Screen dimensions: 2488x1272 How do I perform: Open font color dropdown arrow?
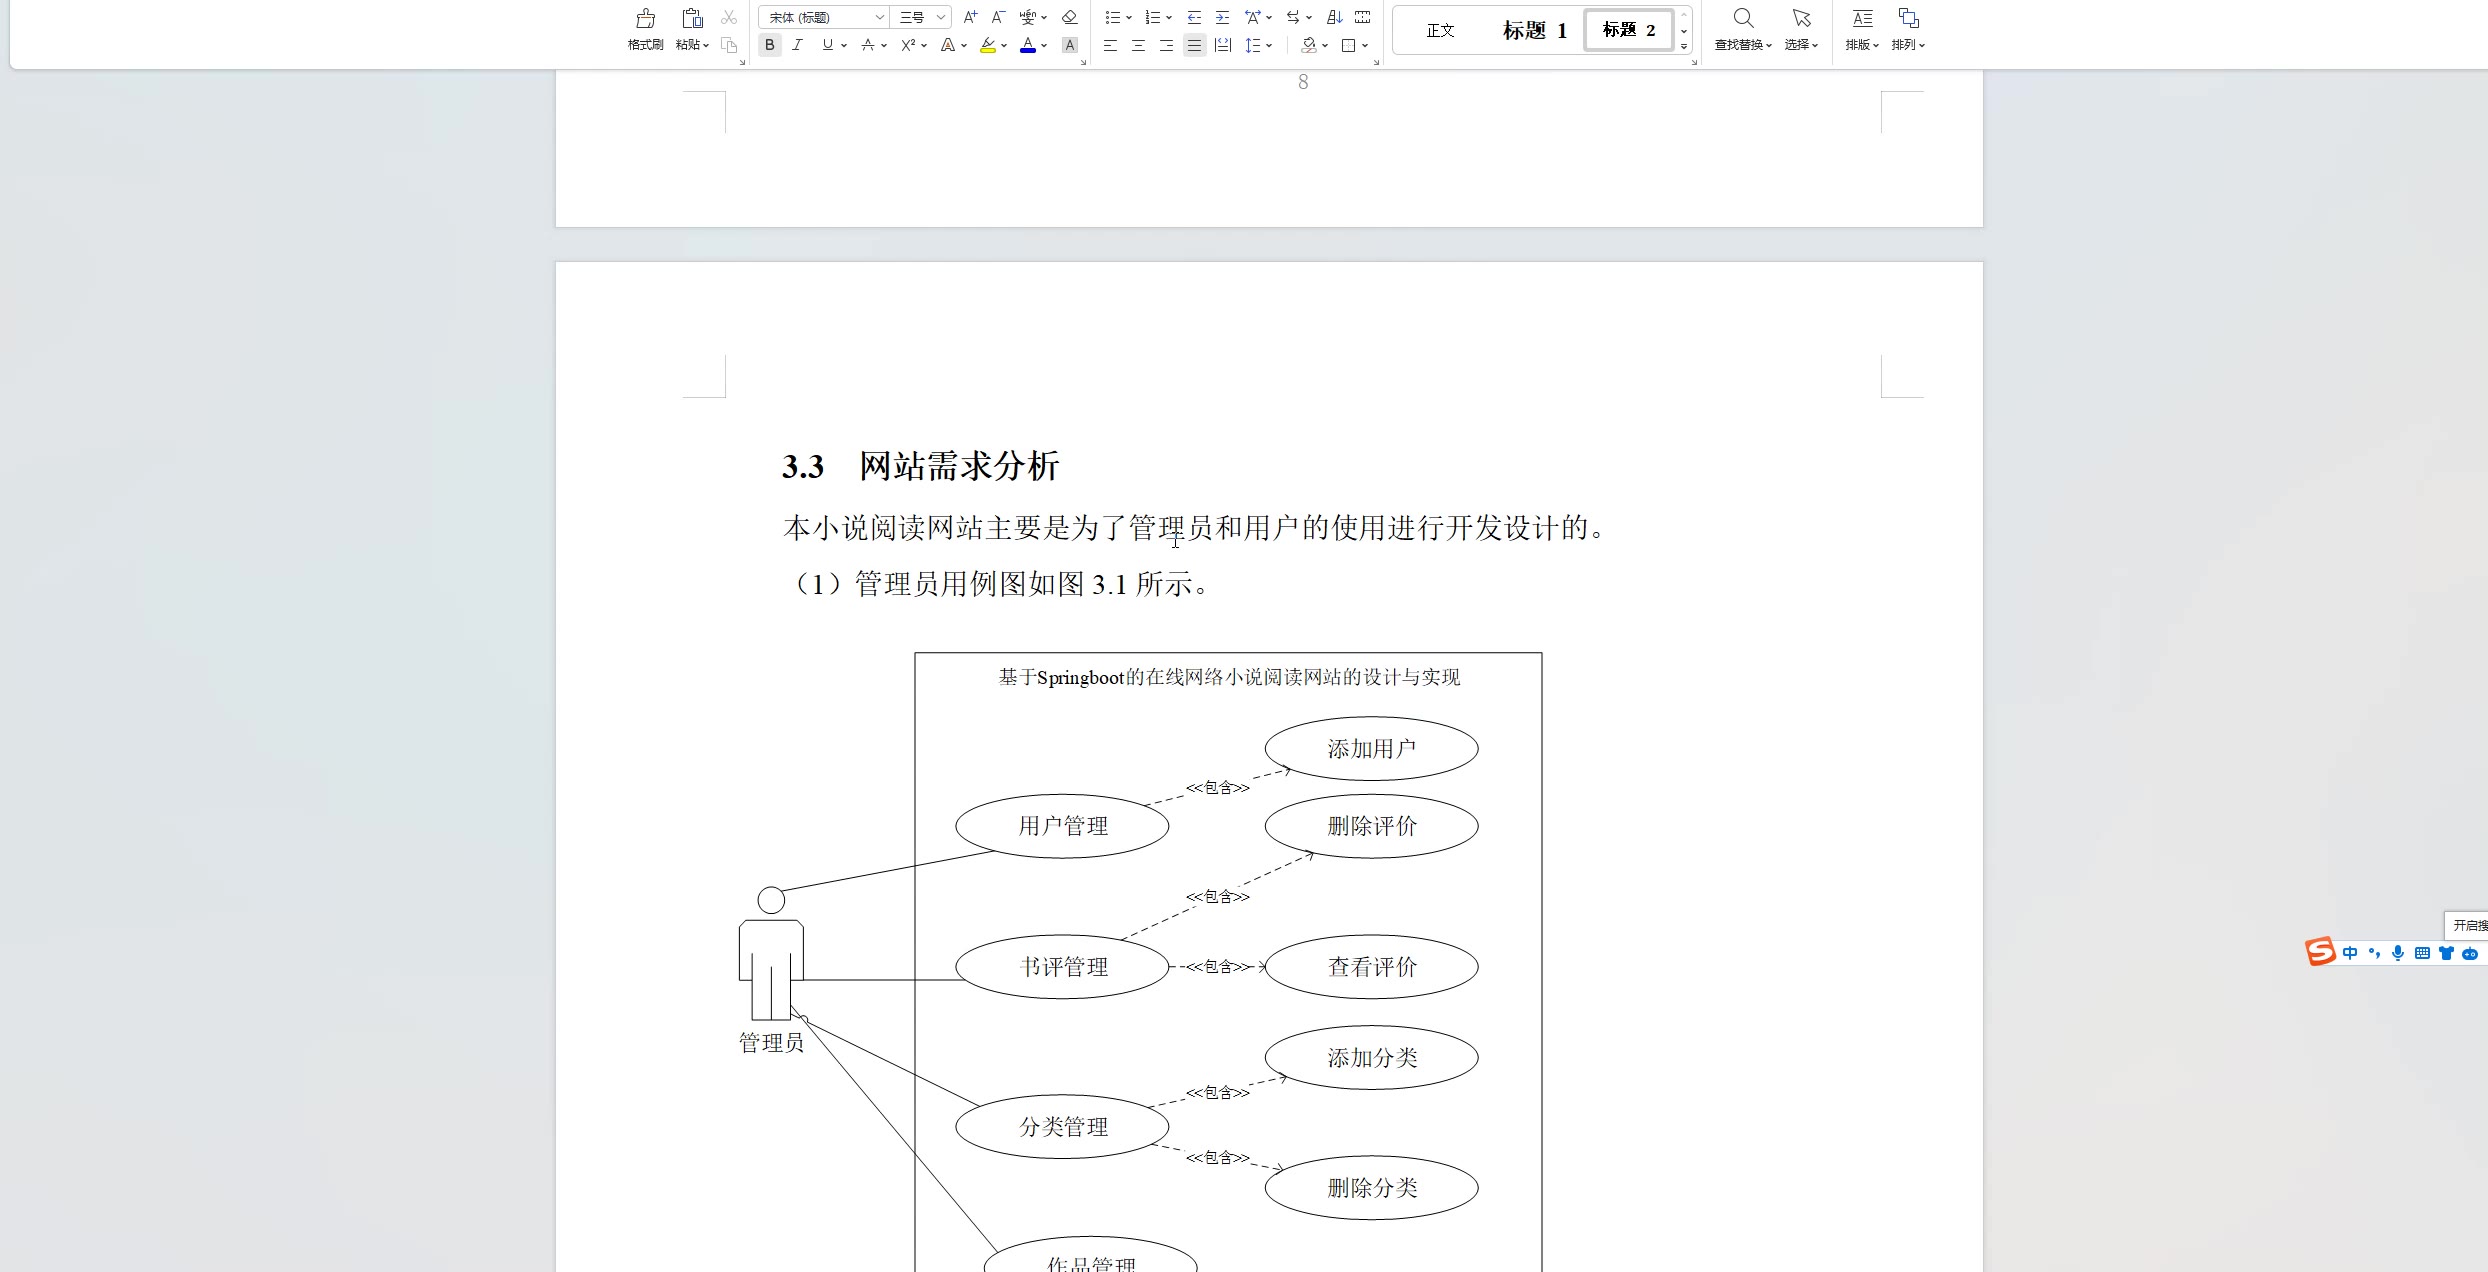click(x=1044, y=45)
